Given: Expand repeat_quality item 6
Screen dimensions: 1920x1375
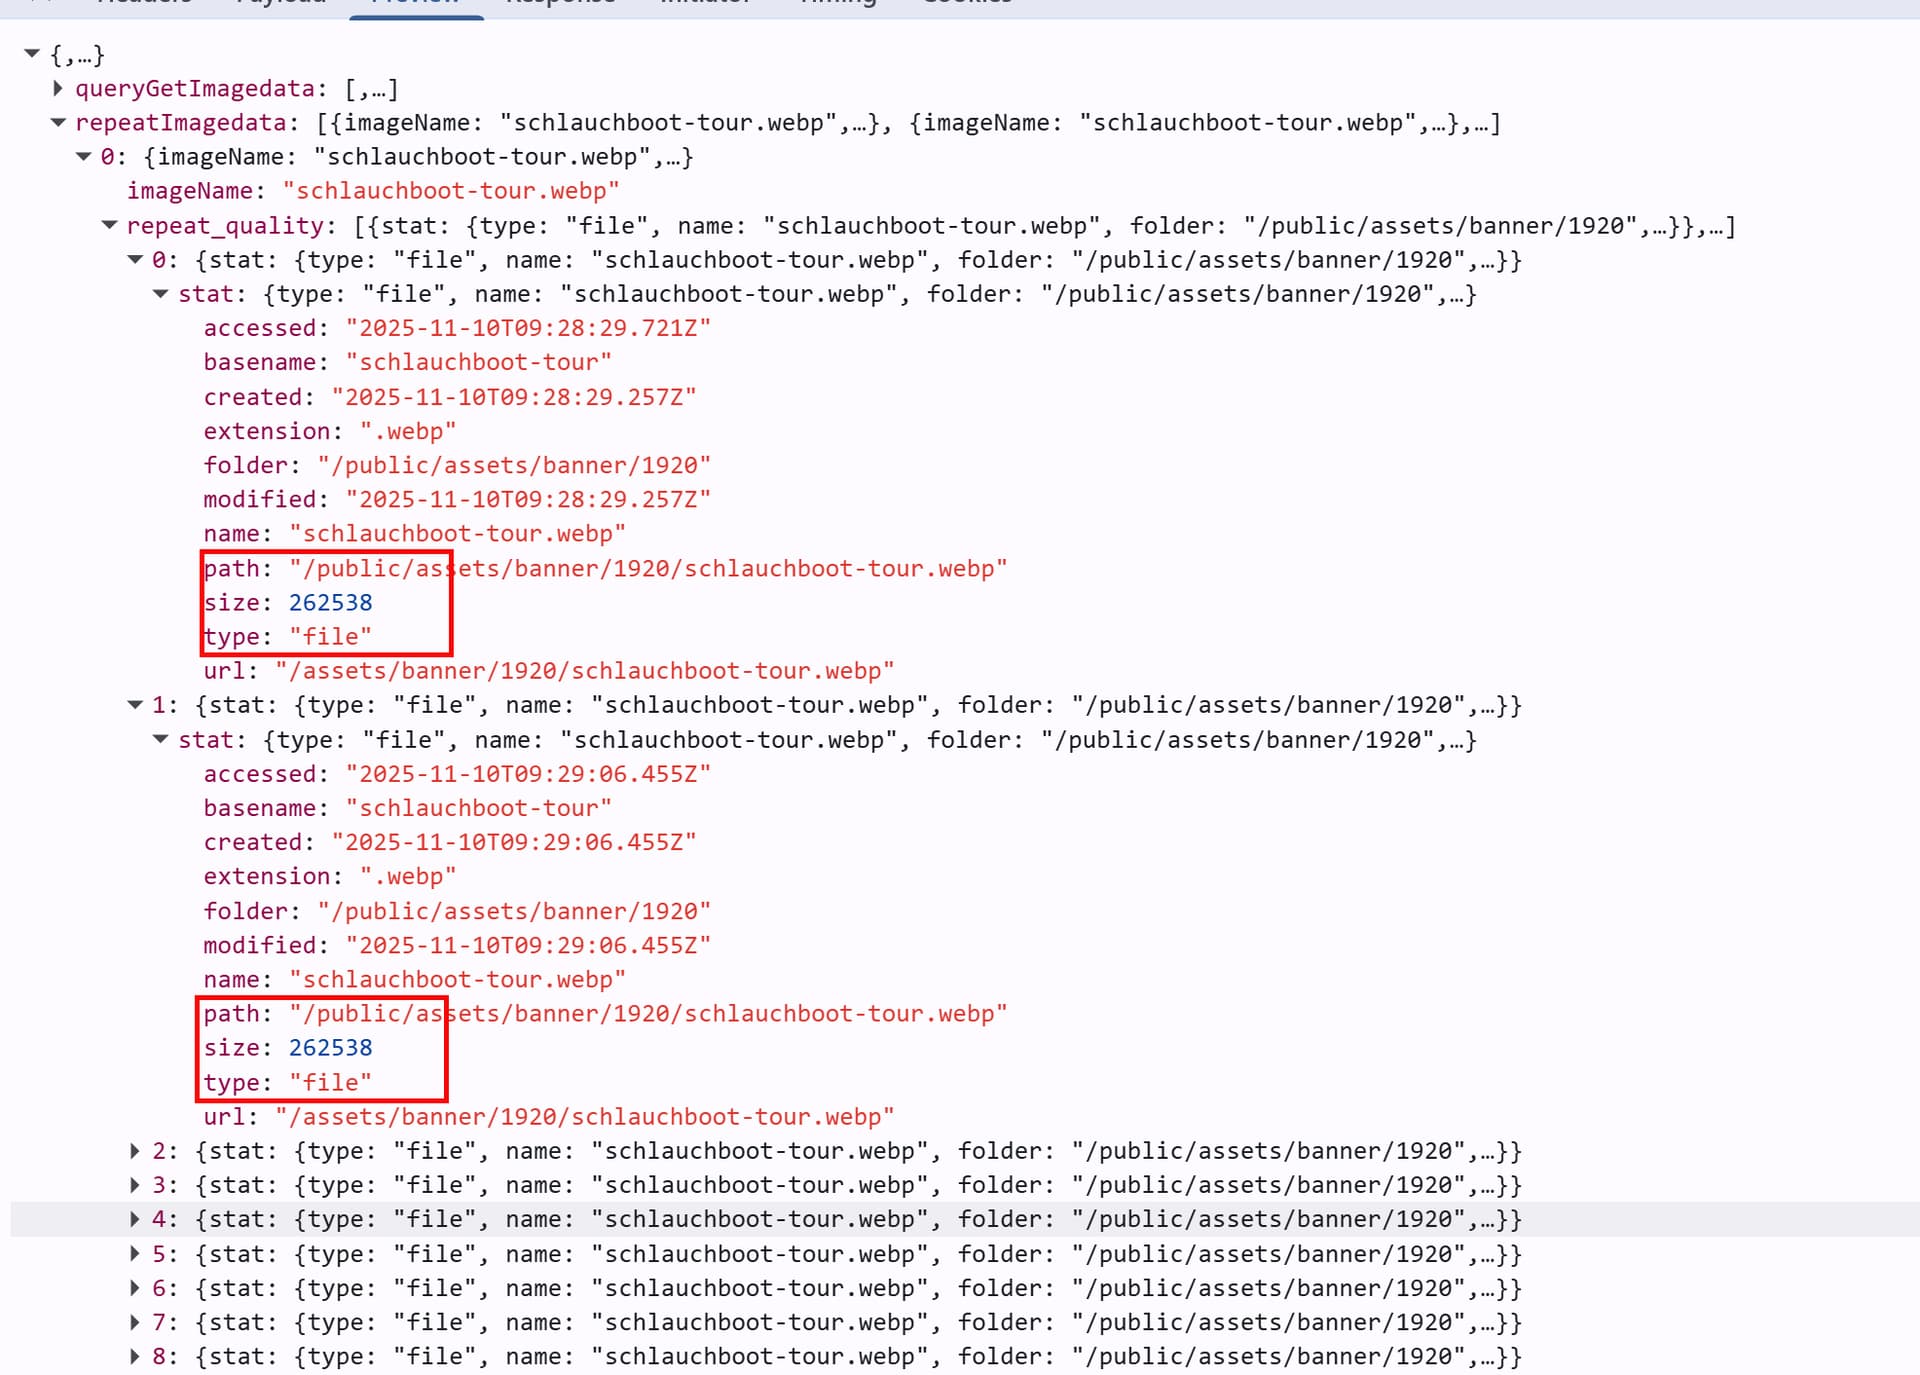Looking at the screenshot, I should pyautogui.click(x=135, y=1288).
